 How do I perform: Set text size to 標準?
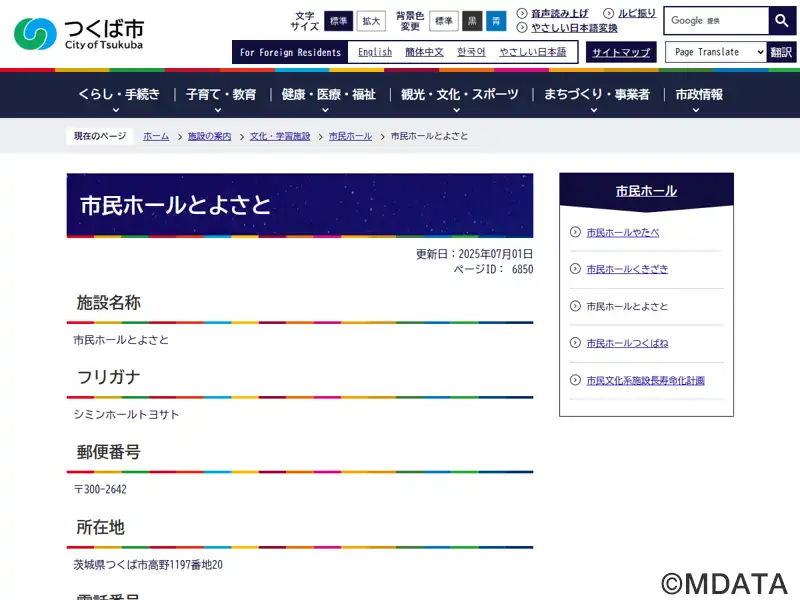(x=338, y=21)
